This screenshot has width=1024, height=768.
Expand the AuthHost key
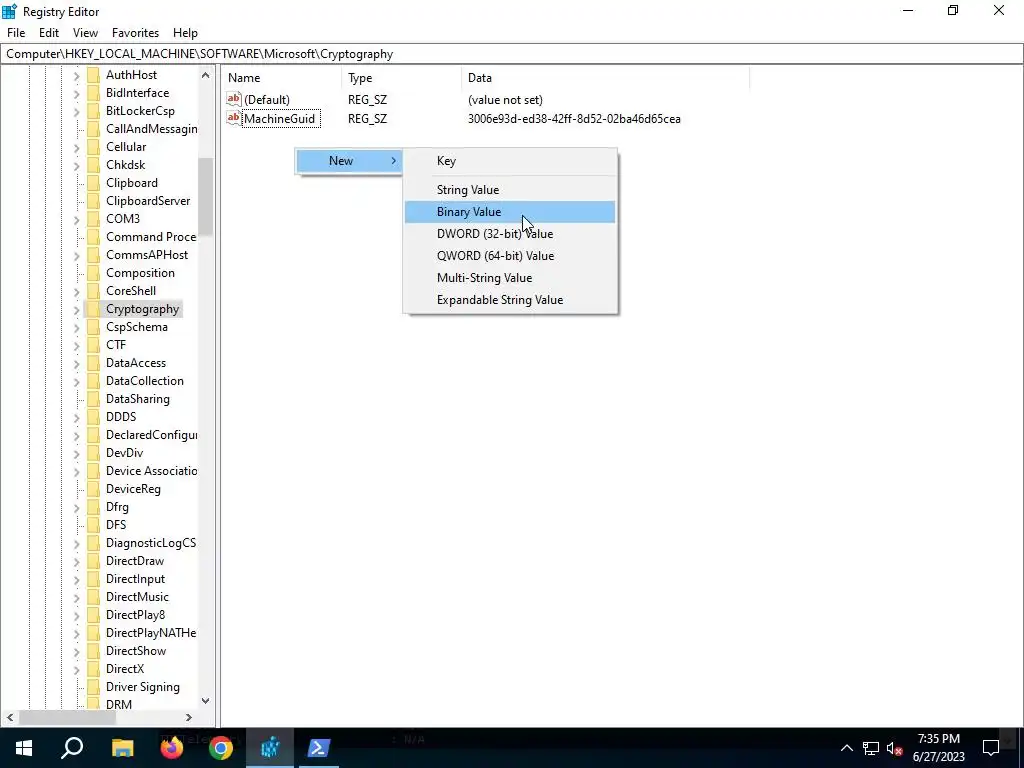76,76
